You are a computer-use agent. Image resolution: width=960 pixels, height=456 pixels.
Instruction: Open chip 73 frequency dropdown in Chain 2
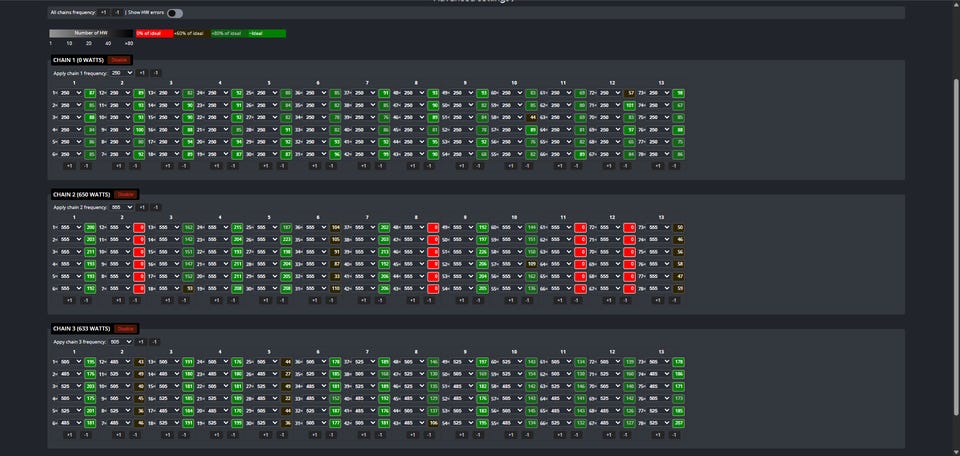coord(659,228)
